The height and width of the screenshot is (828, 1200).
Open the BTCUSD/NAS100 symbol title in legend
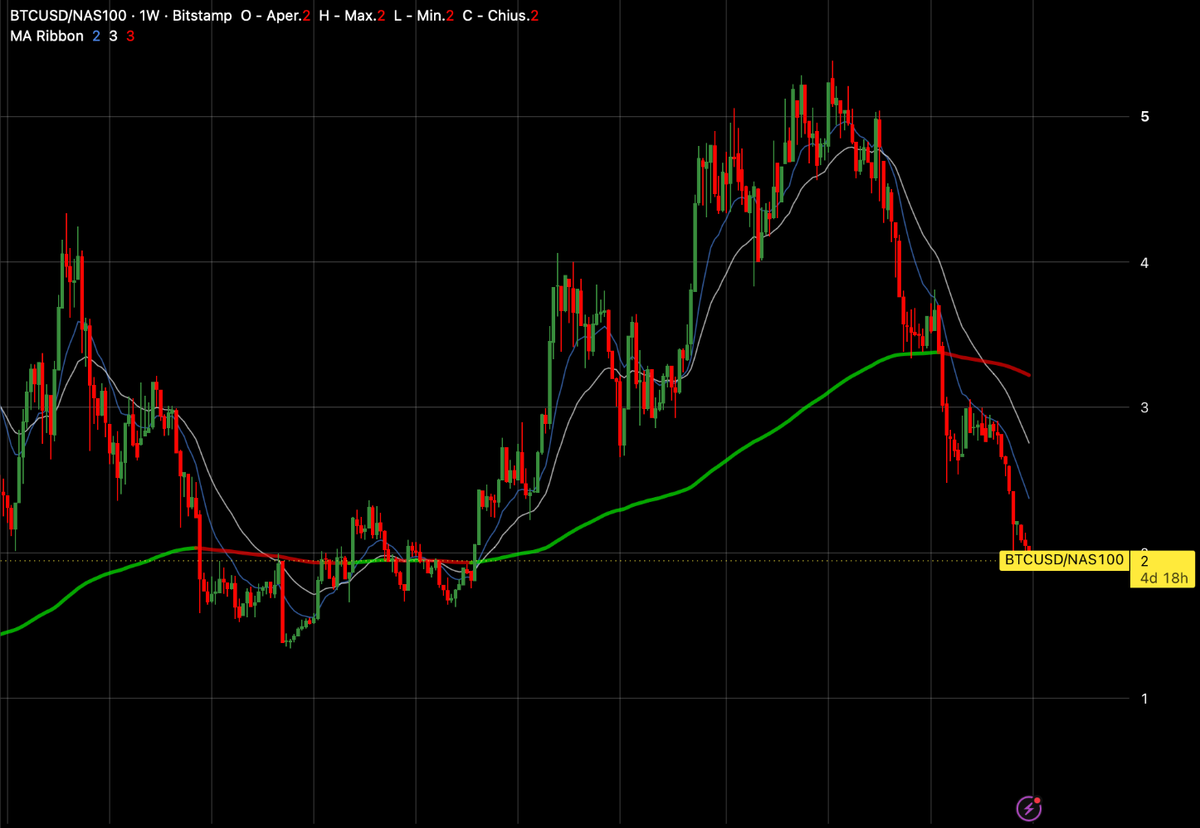[x=70, y=18]
